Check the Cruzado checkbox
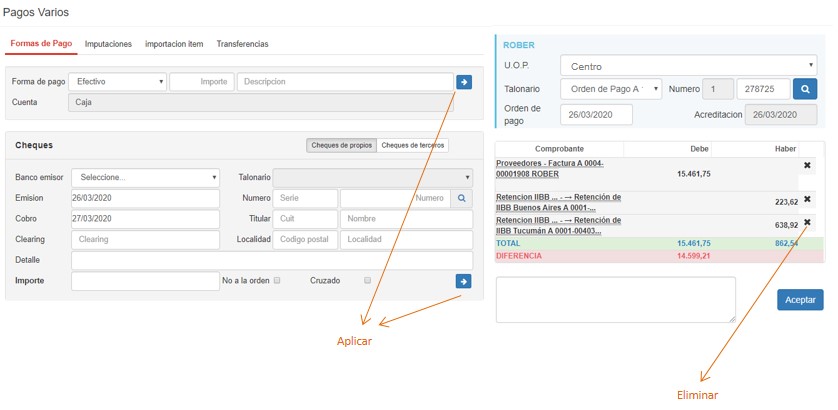838x410 pixels. 368,281
